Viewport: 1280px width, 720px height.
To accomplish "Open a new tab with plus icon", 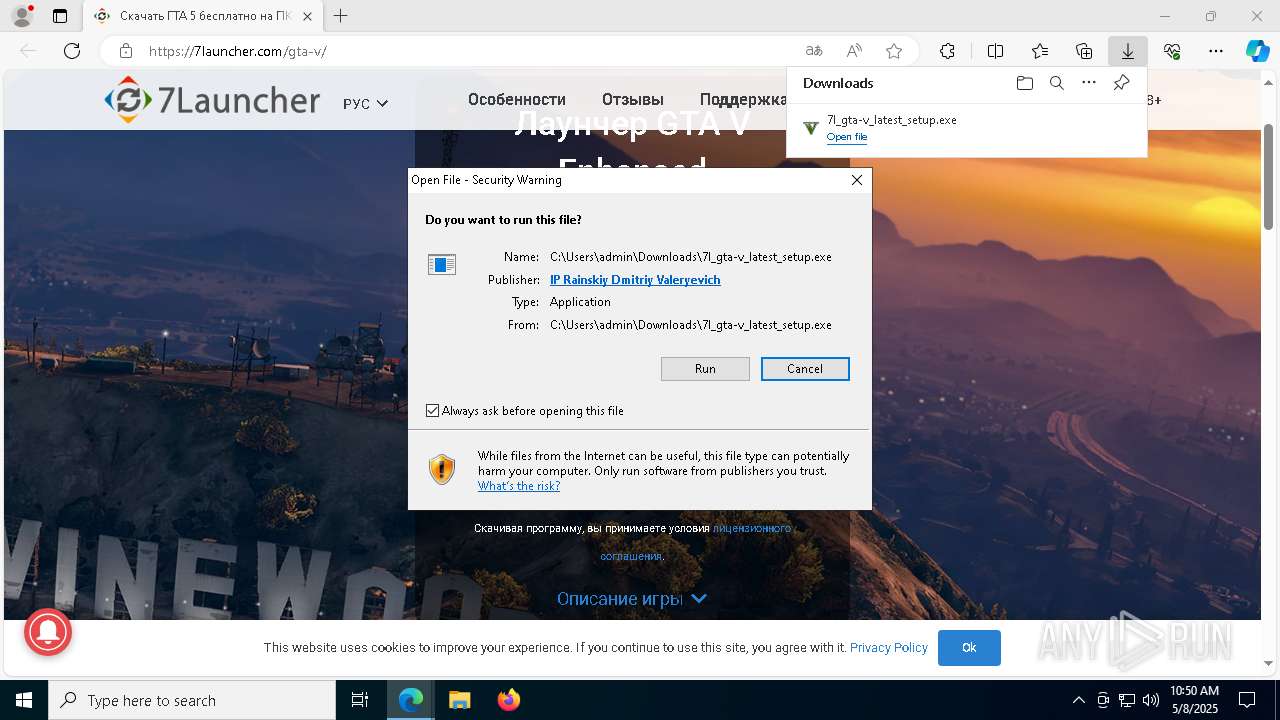I will pyautogui.click(x=341, y=16).
